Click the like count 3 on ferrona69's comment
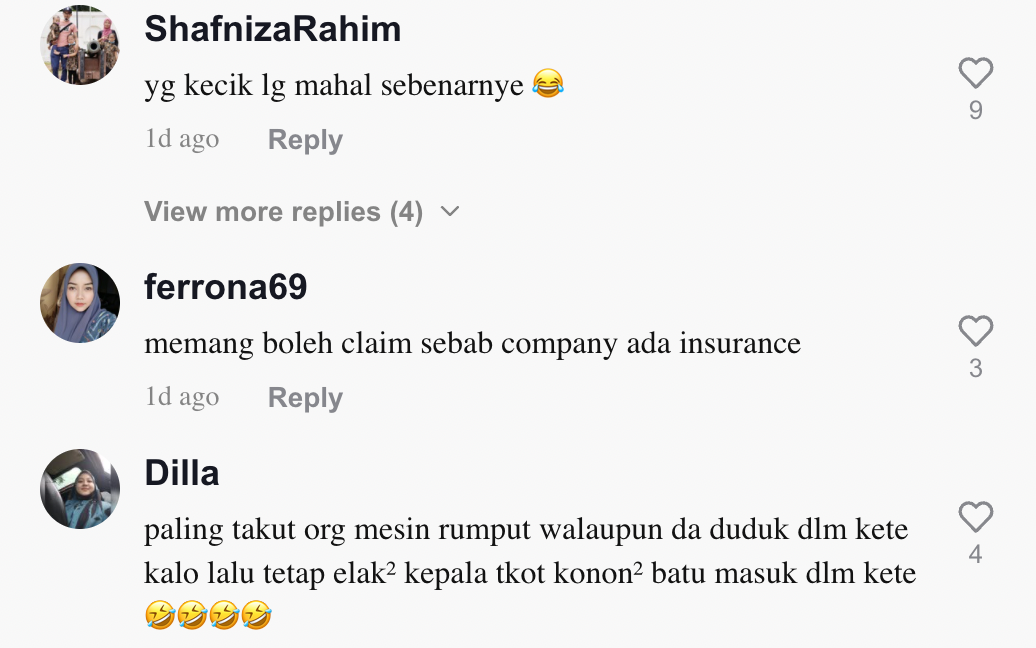The width and height of the screenshot is (1036, 648). point(976,369)
